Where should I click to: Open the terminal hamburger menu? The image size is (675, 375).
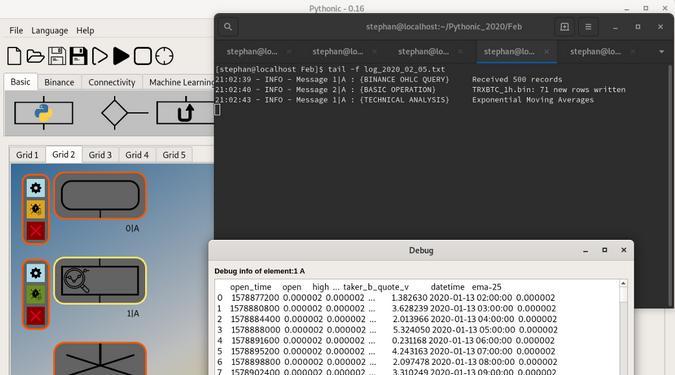coord(588,27)
